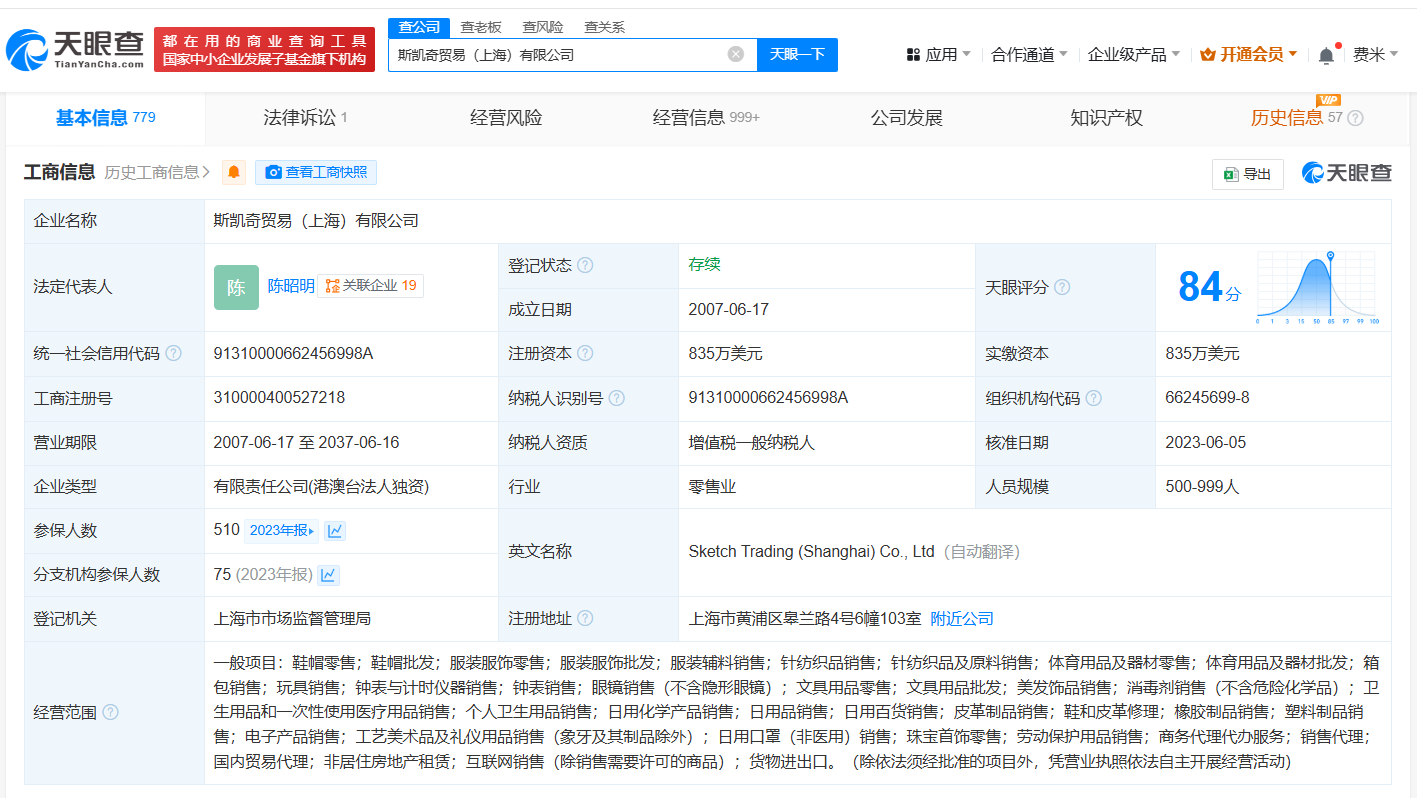Click the 存续 registration status text
This screenshot has height=798, width=1417.
point(704,265)
